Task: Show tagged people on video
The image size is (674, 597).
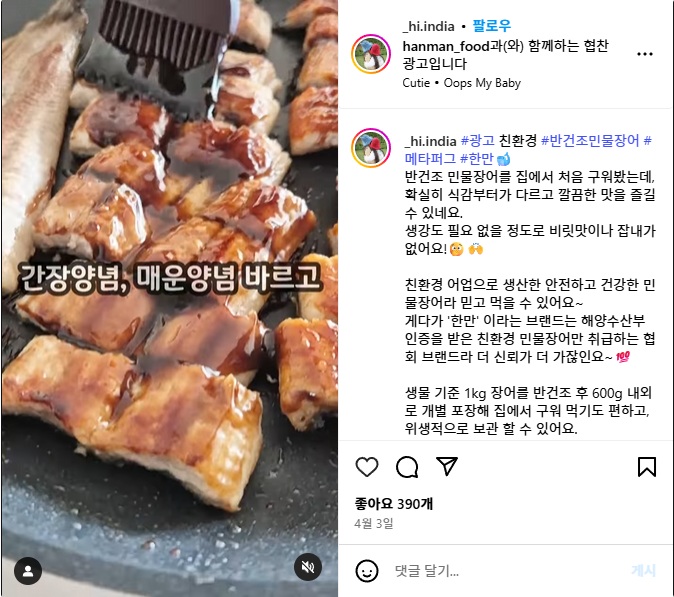Action: click(x=28, y=571)
